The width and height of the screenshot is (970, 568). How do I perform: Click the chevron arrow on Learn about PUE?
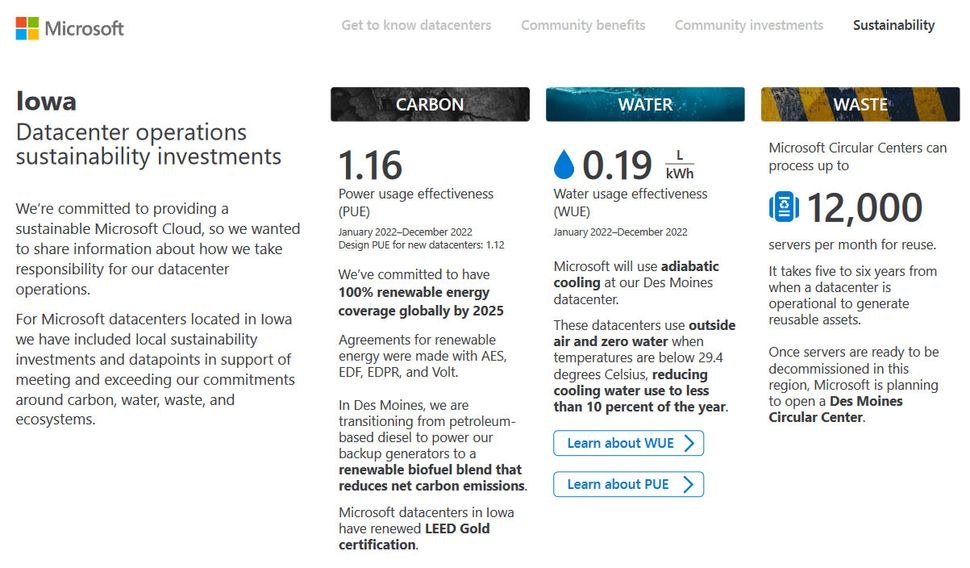[689, 484]
